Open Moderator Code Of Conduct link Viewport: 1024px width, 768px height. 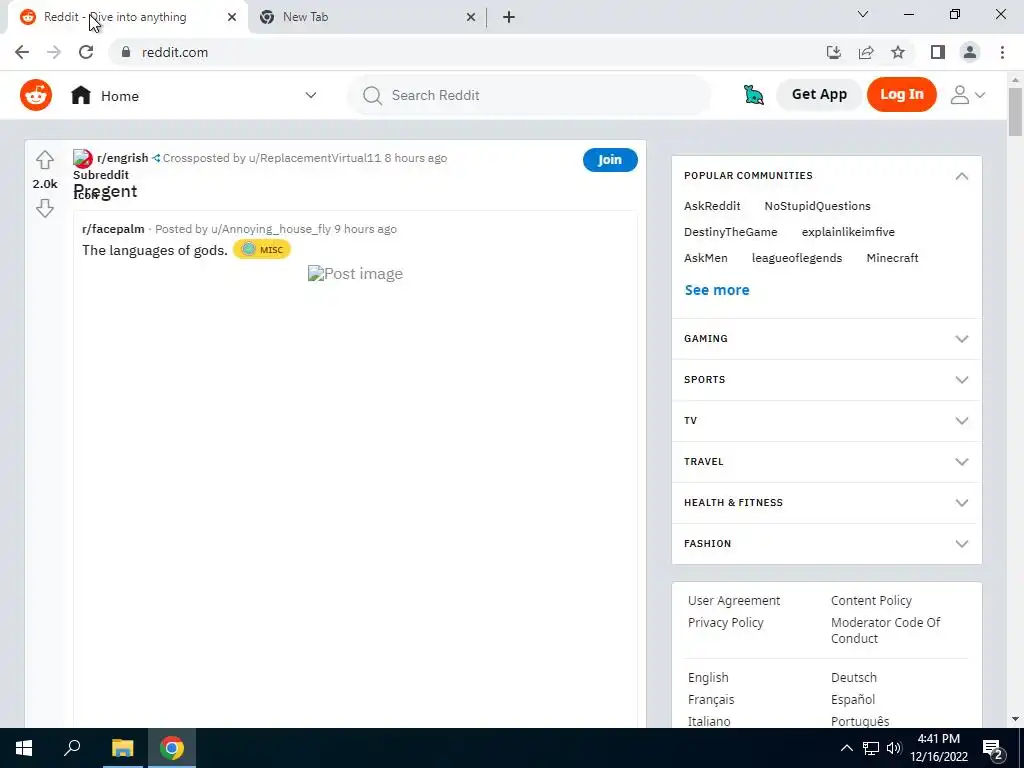coord(885,631)
